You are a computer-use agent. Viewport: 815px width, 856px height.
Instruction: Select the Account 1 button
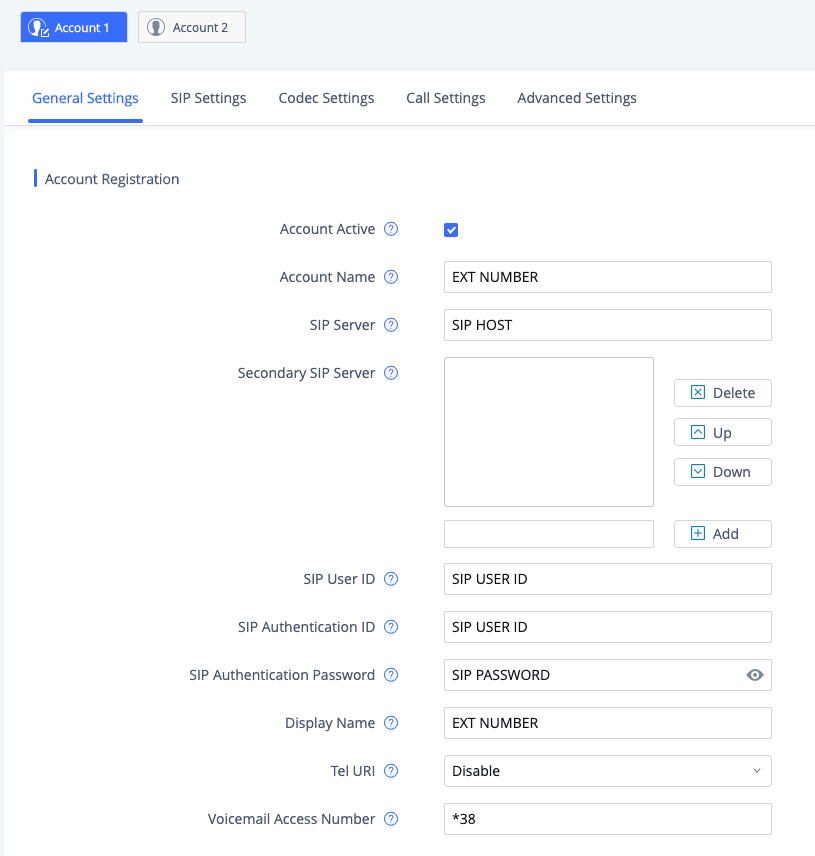tap(74, 27)
